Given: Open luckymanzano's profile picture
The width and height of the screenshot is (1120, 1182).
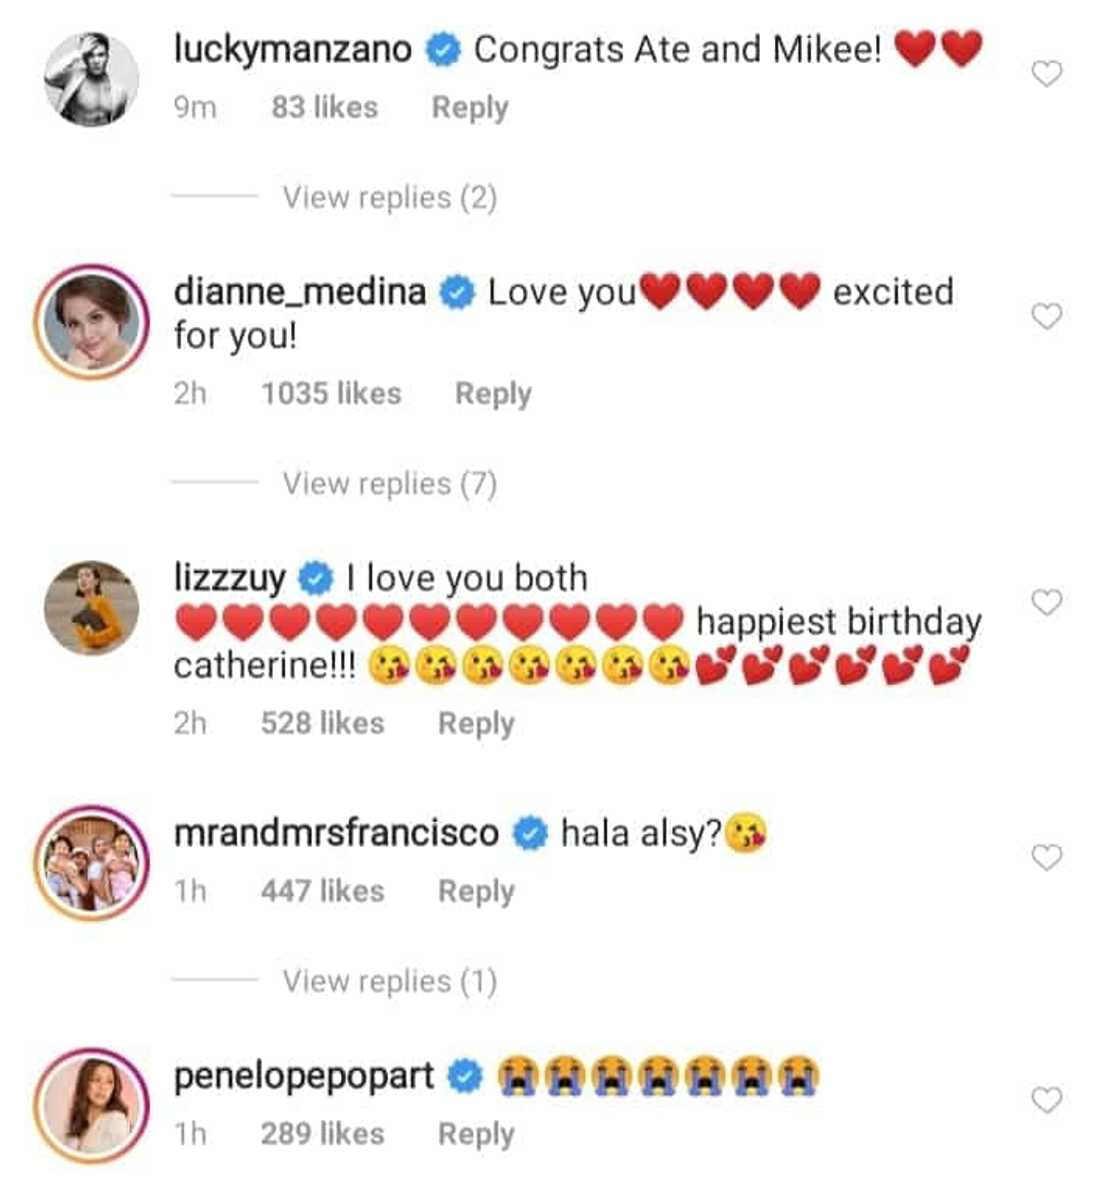Looking at the screenshot, I should click(x=92, y=80).
